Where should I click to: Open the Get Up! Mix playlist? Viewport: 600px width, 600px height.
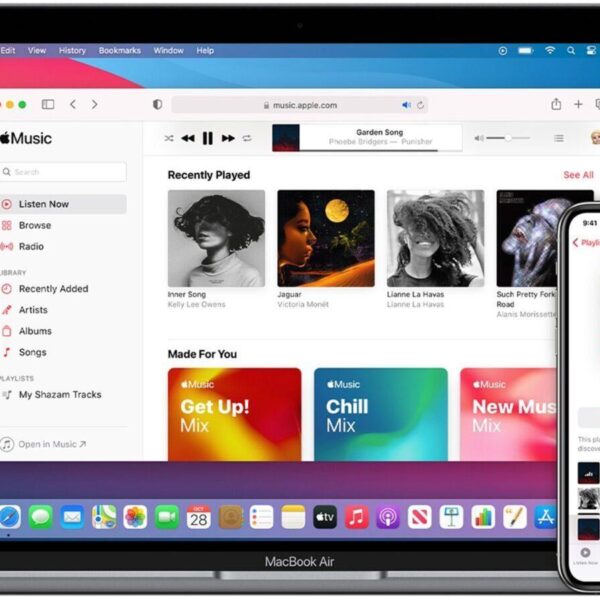235,414
